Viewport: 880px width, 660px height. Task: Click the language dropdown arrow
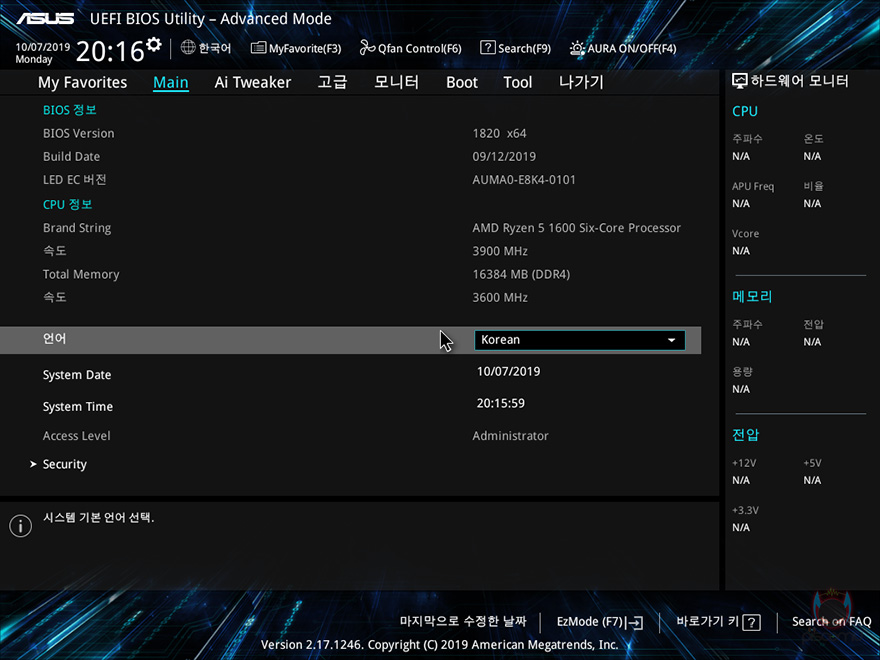pyautogui.click(x=671, y=340)
